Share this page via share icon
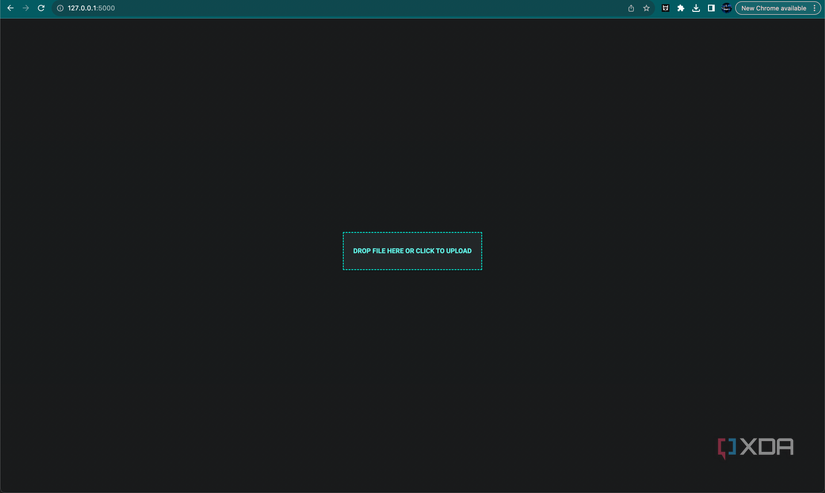The image size is (825, 493). [x=631, y=8]
